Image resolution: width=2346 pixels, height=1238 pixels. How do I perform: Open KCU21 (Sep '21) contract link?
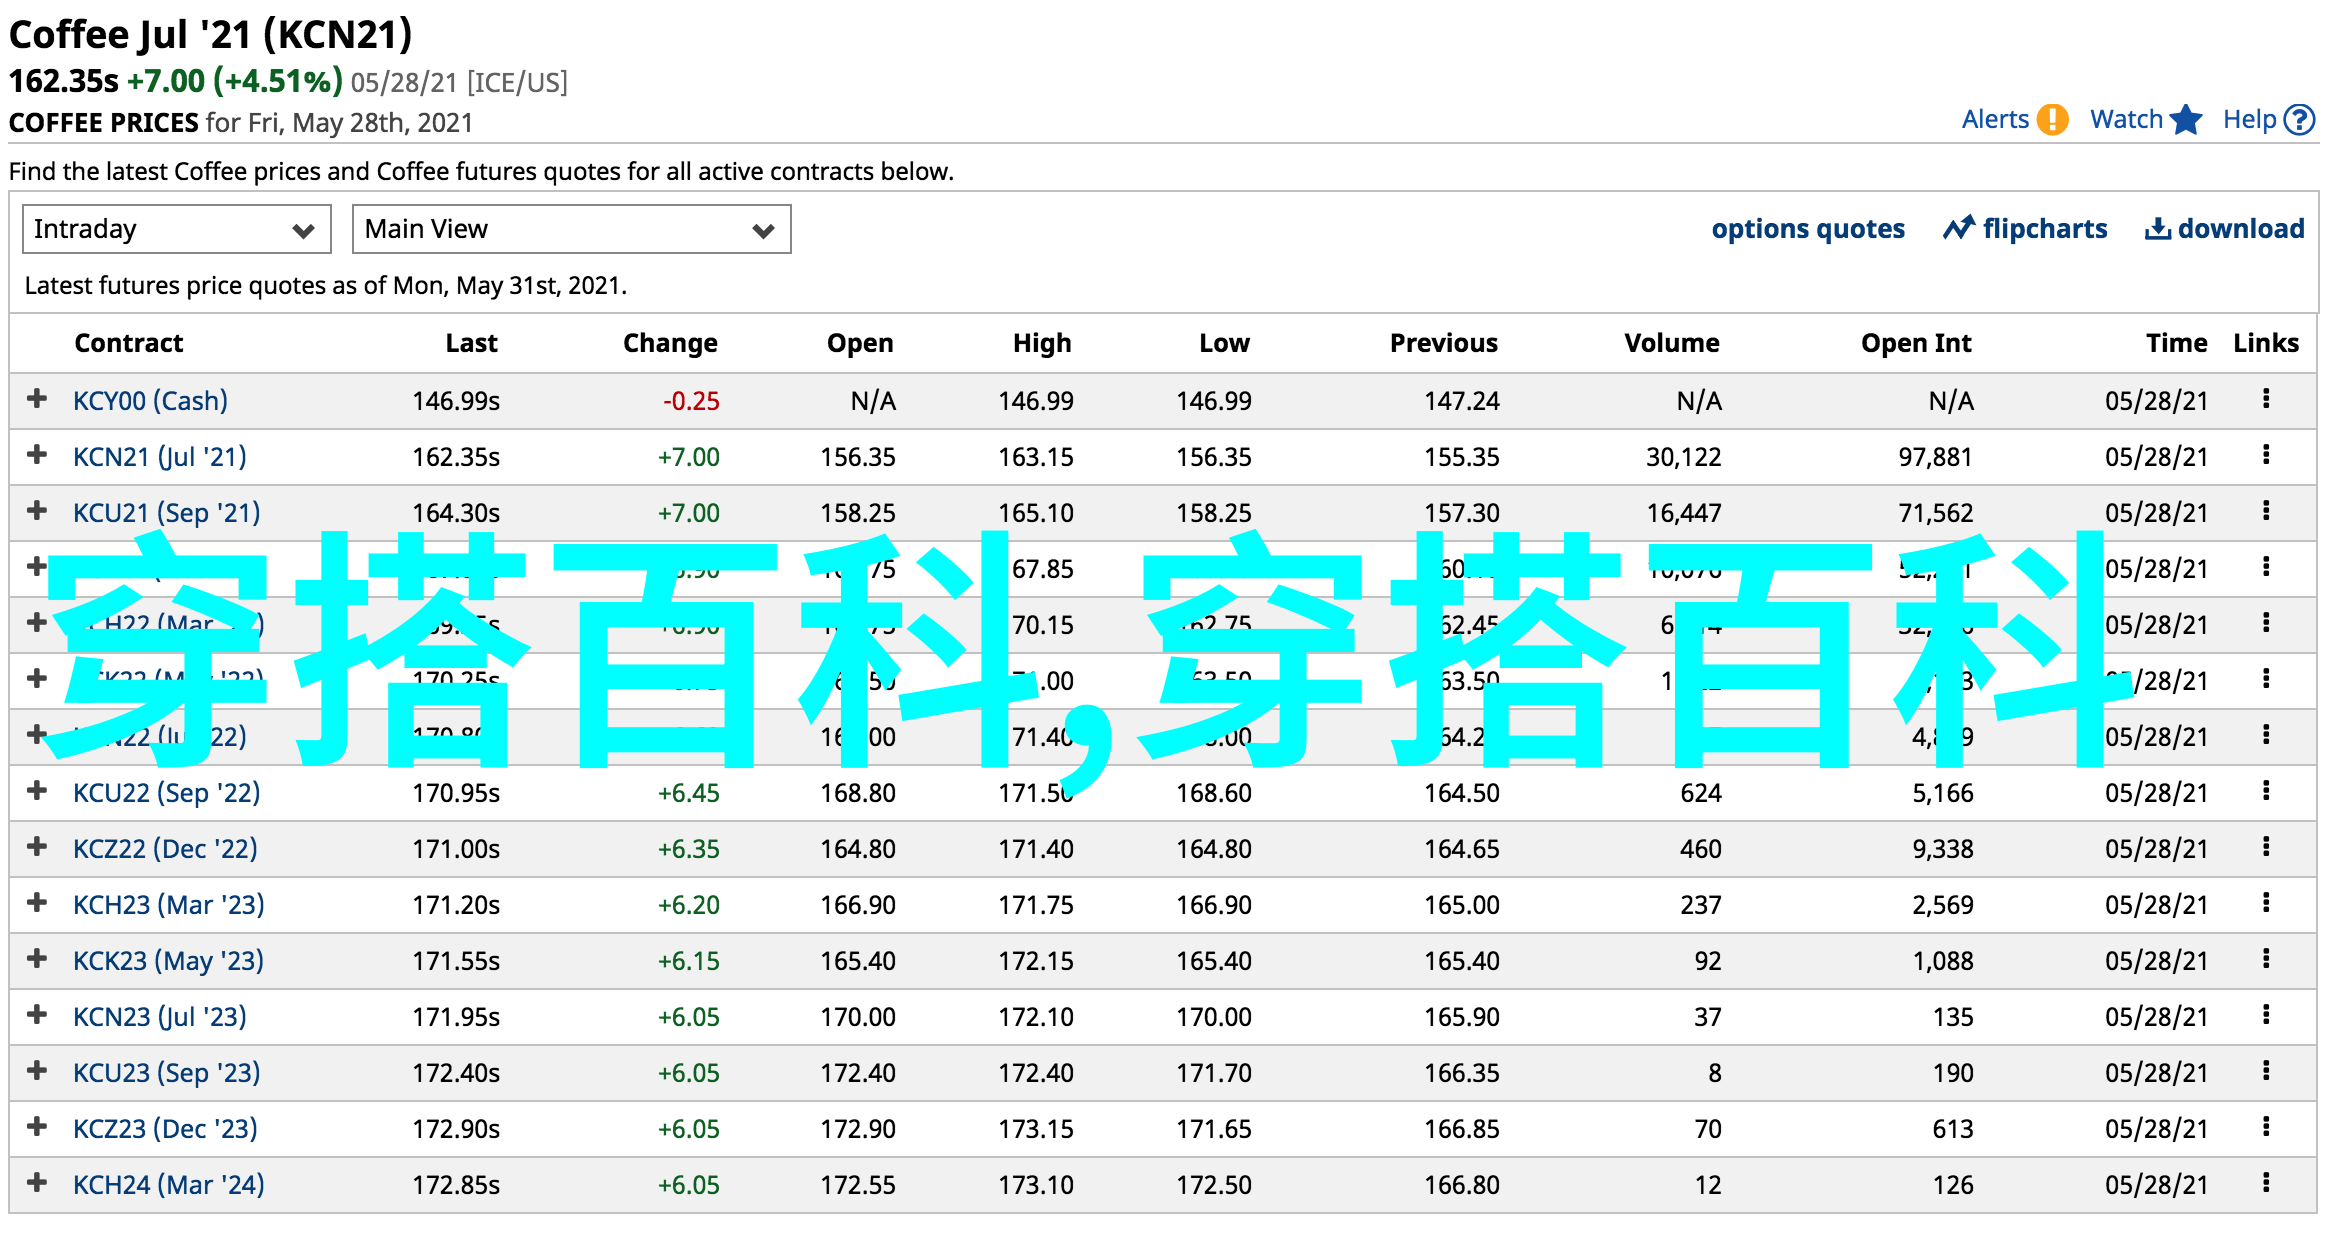pos(166,513)
